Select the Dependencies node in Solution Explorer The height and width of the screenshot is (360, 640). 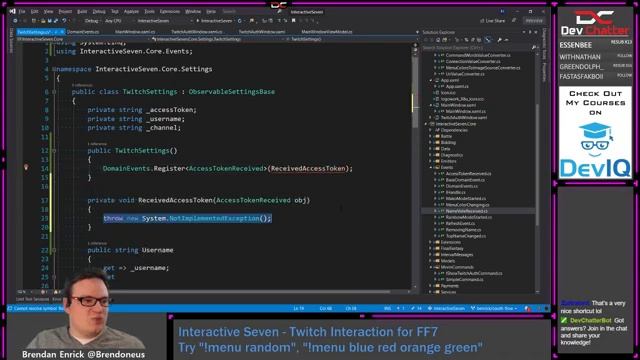[x=454, y=130]
